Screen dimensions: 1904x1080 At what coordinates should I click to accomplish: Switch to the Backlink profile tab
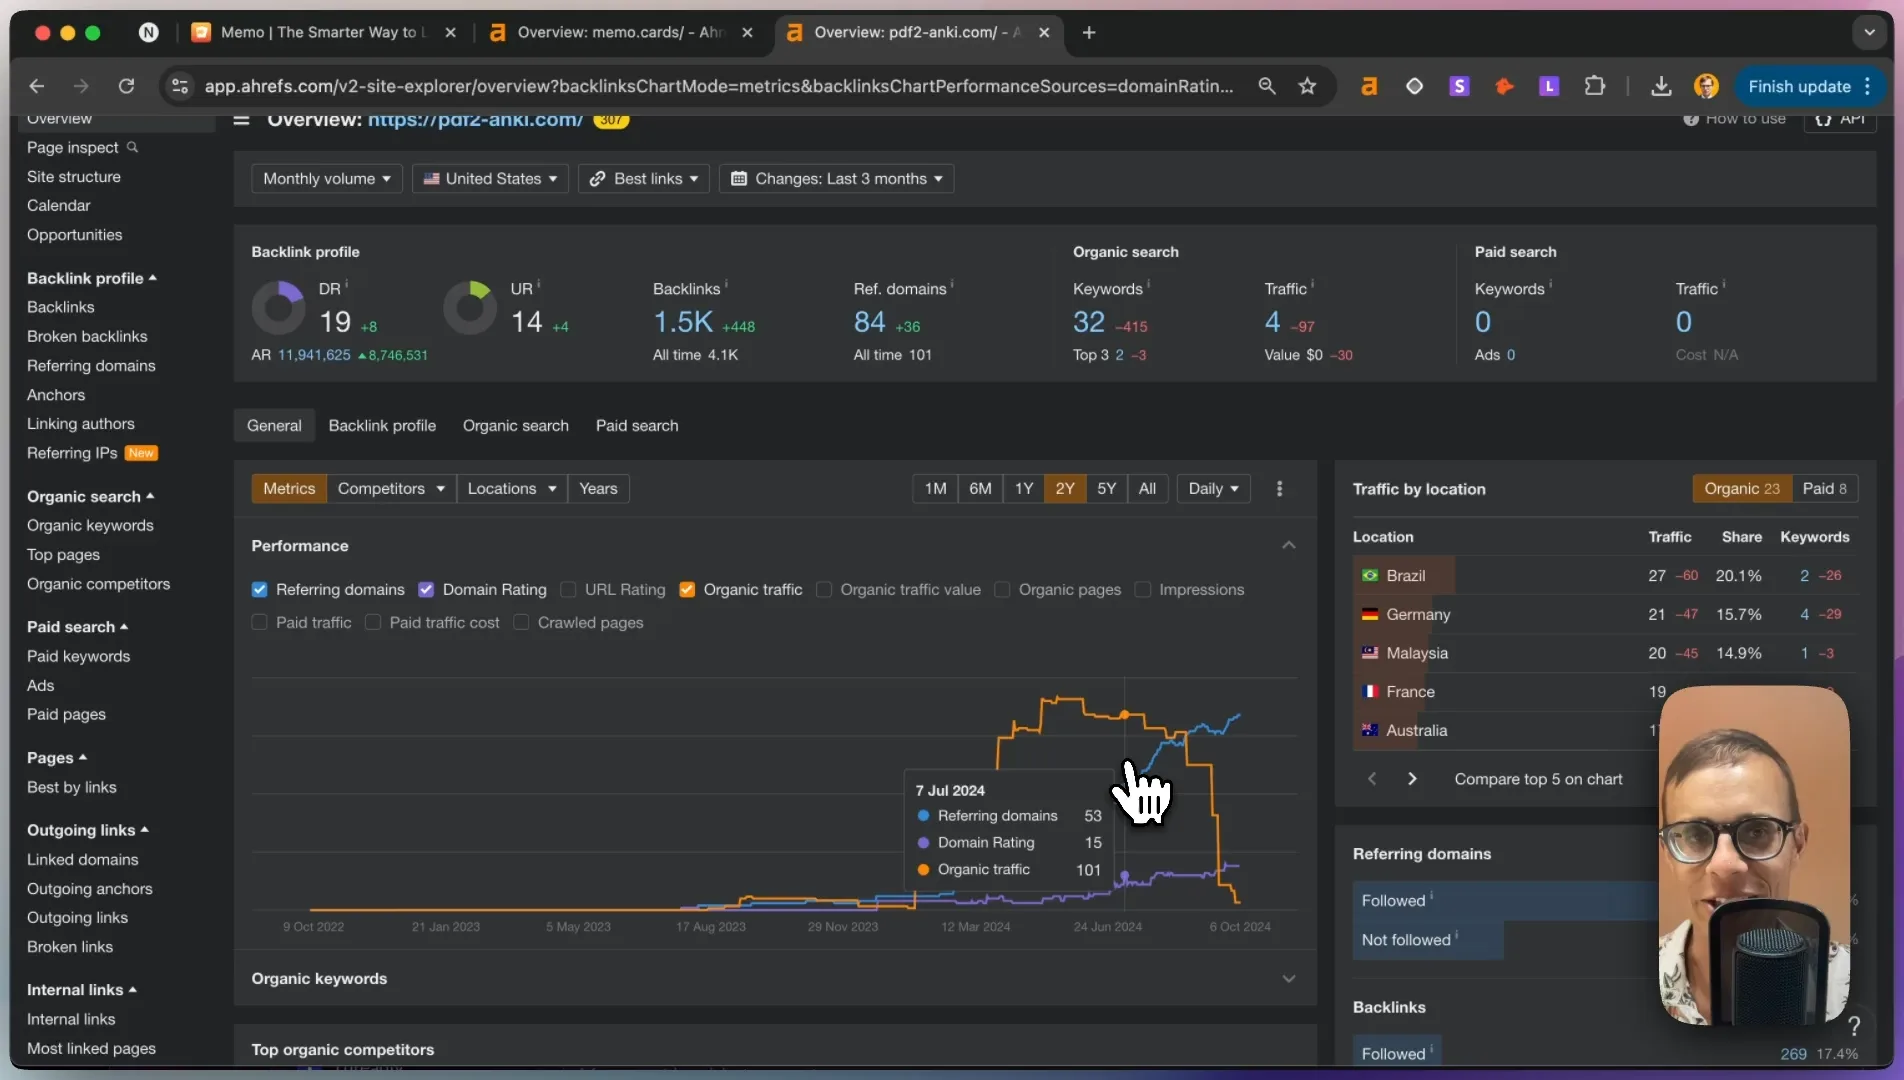pos(382,425)
